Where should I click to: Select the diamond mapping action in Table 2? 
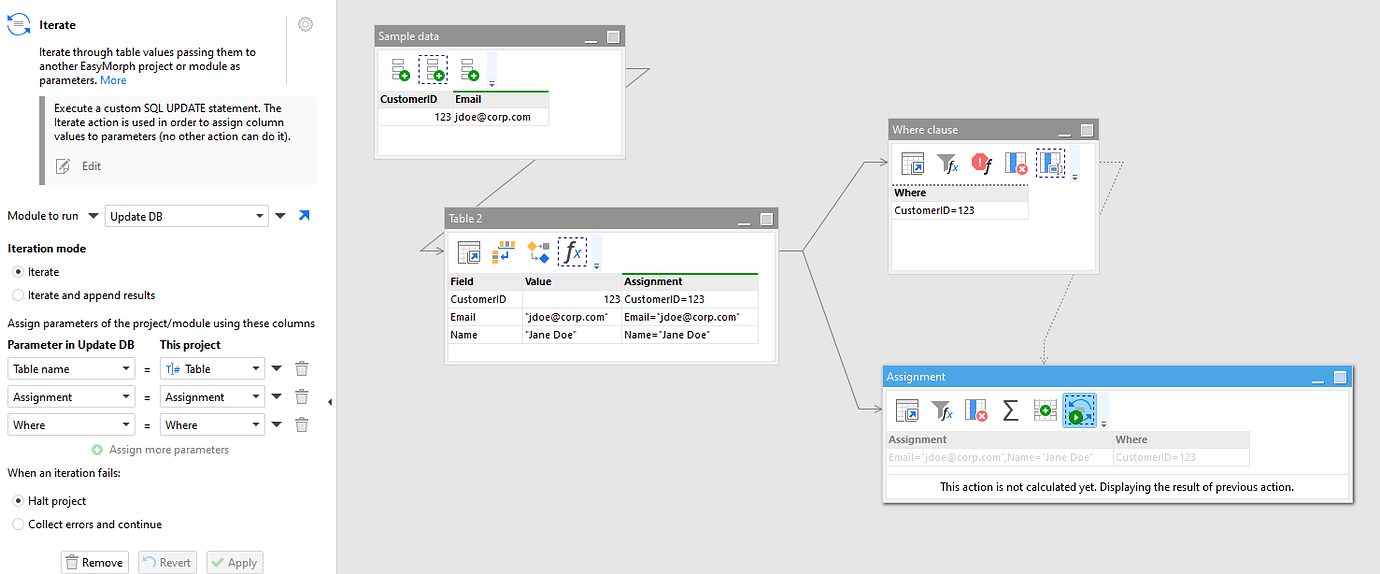click(x=538, y=252)
